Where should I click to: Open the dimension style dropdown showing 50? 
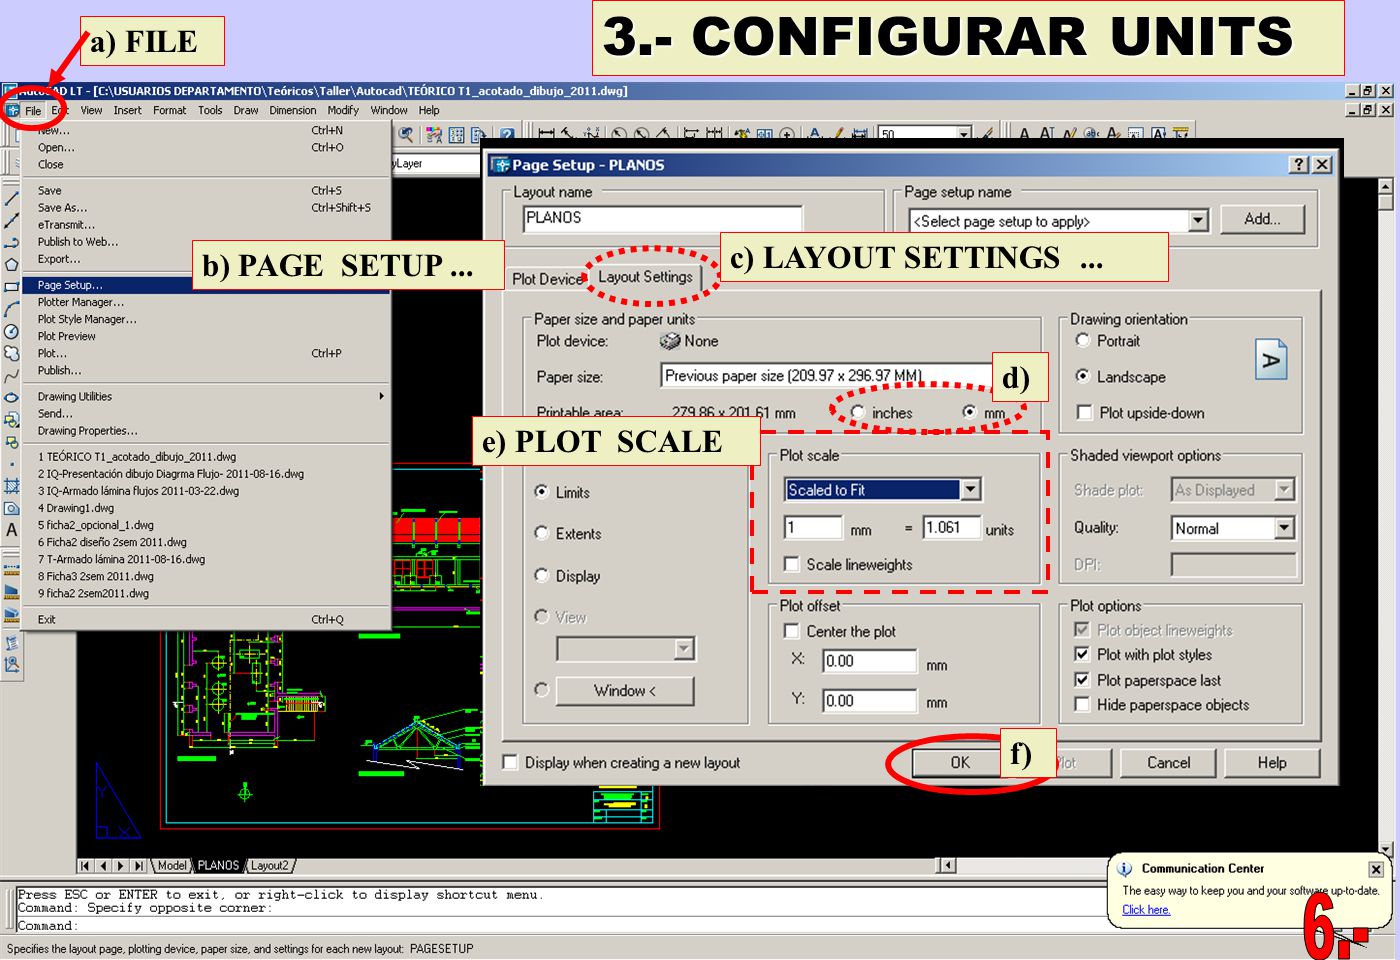(x=964, y=134)
